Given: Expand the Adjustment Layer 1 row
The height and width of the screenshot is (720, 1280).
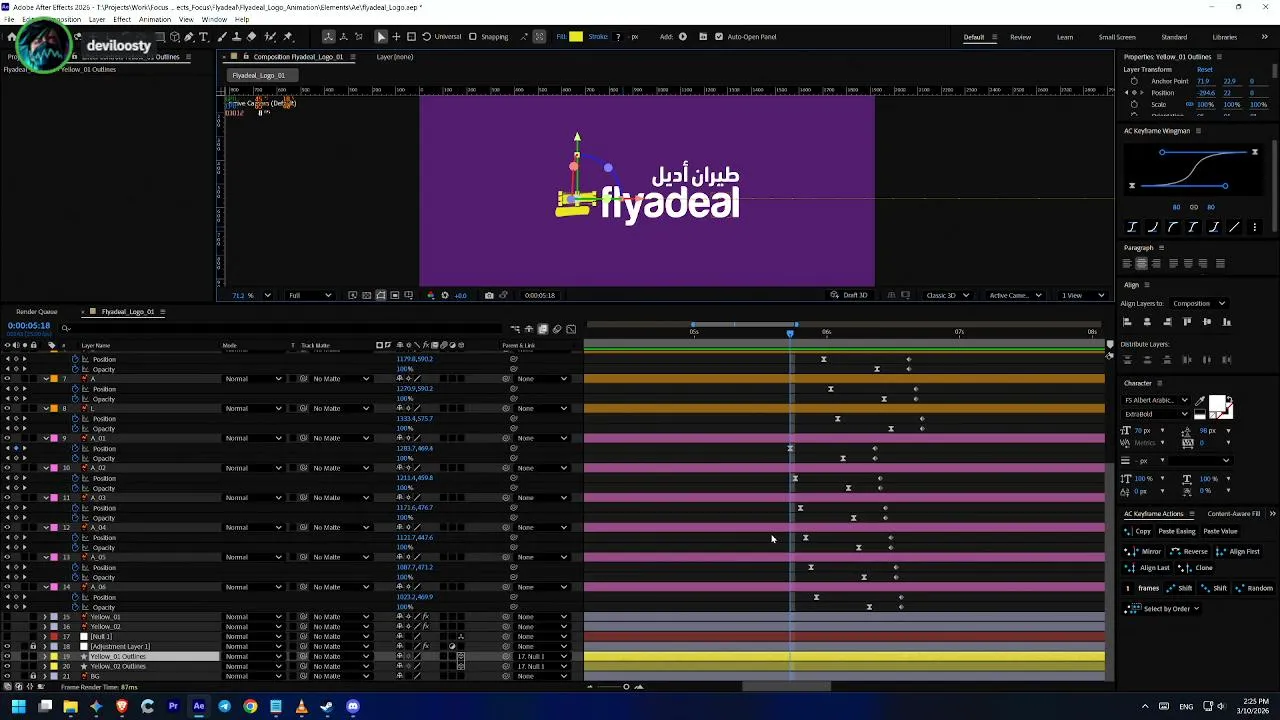Looking at the screenshot, I should [44, 647].
